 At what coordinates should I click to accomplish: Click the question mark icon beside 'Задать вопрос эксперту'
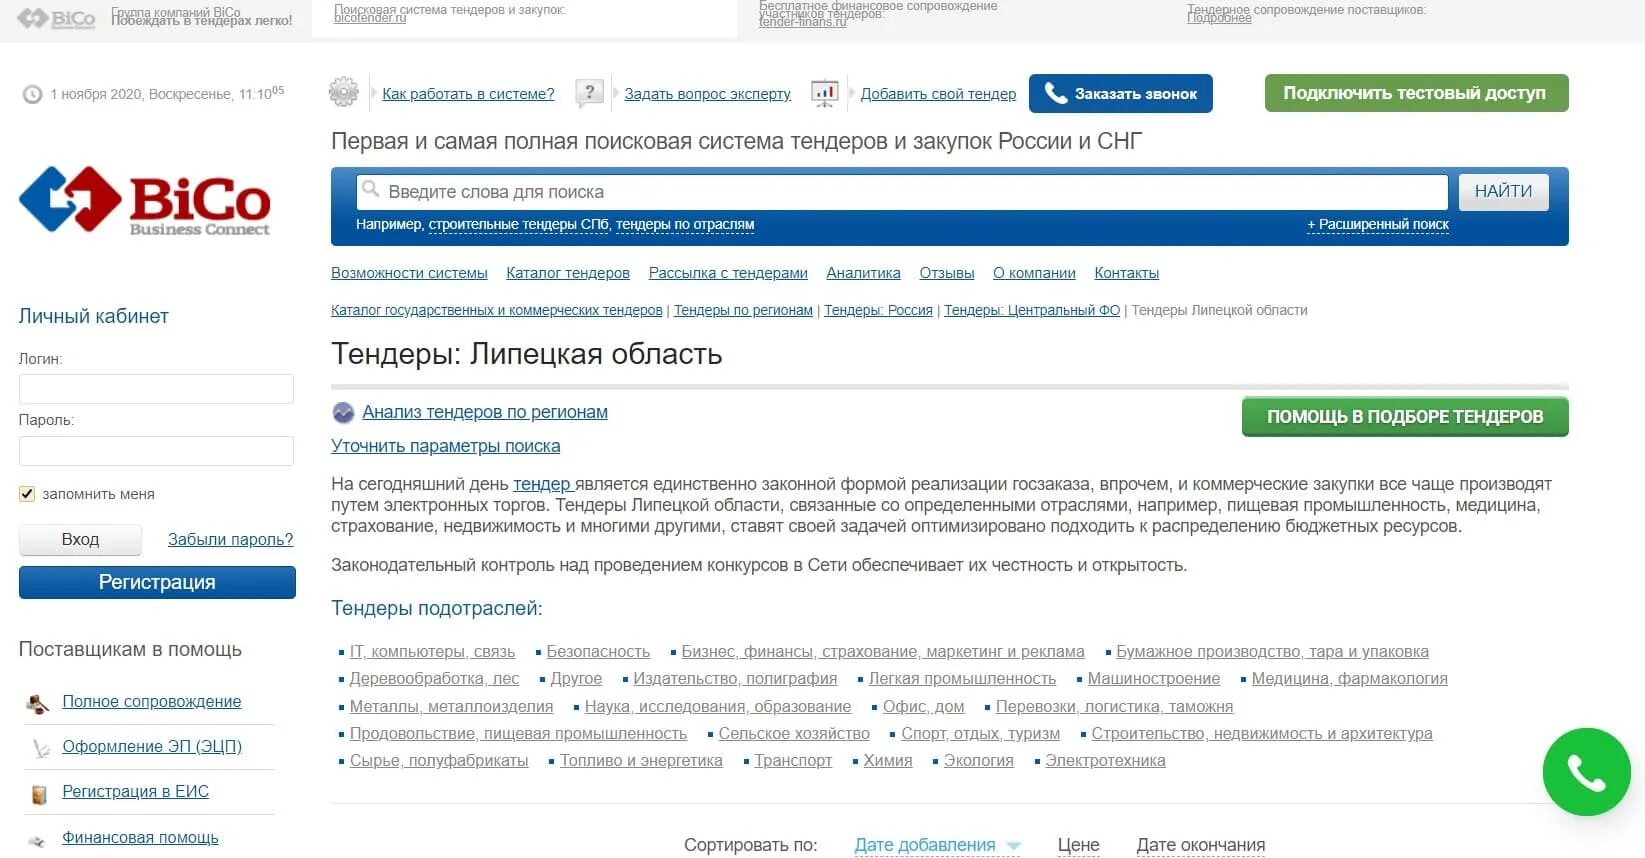(x=590, y=94)
